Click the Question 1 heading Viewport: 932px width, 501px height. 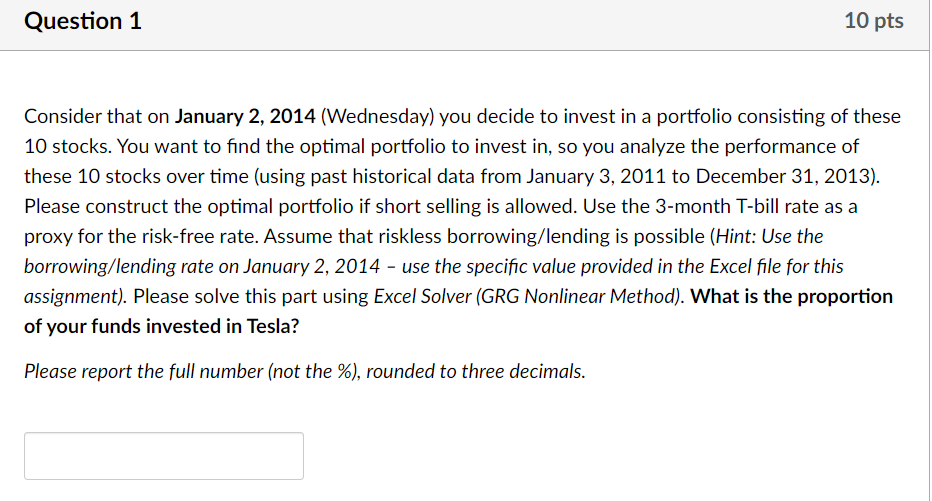coord(83,21)
